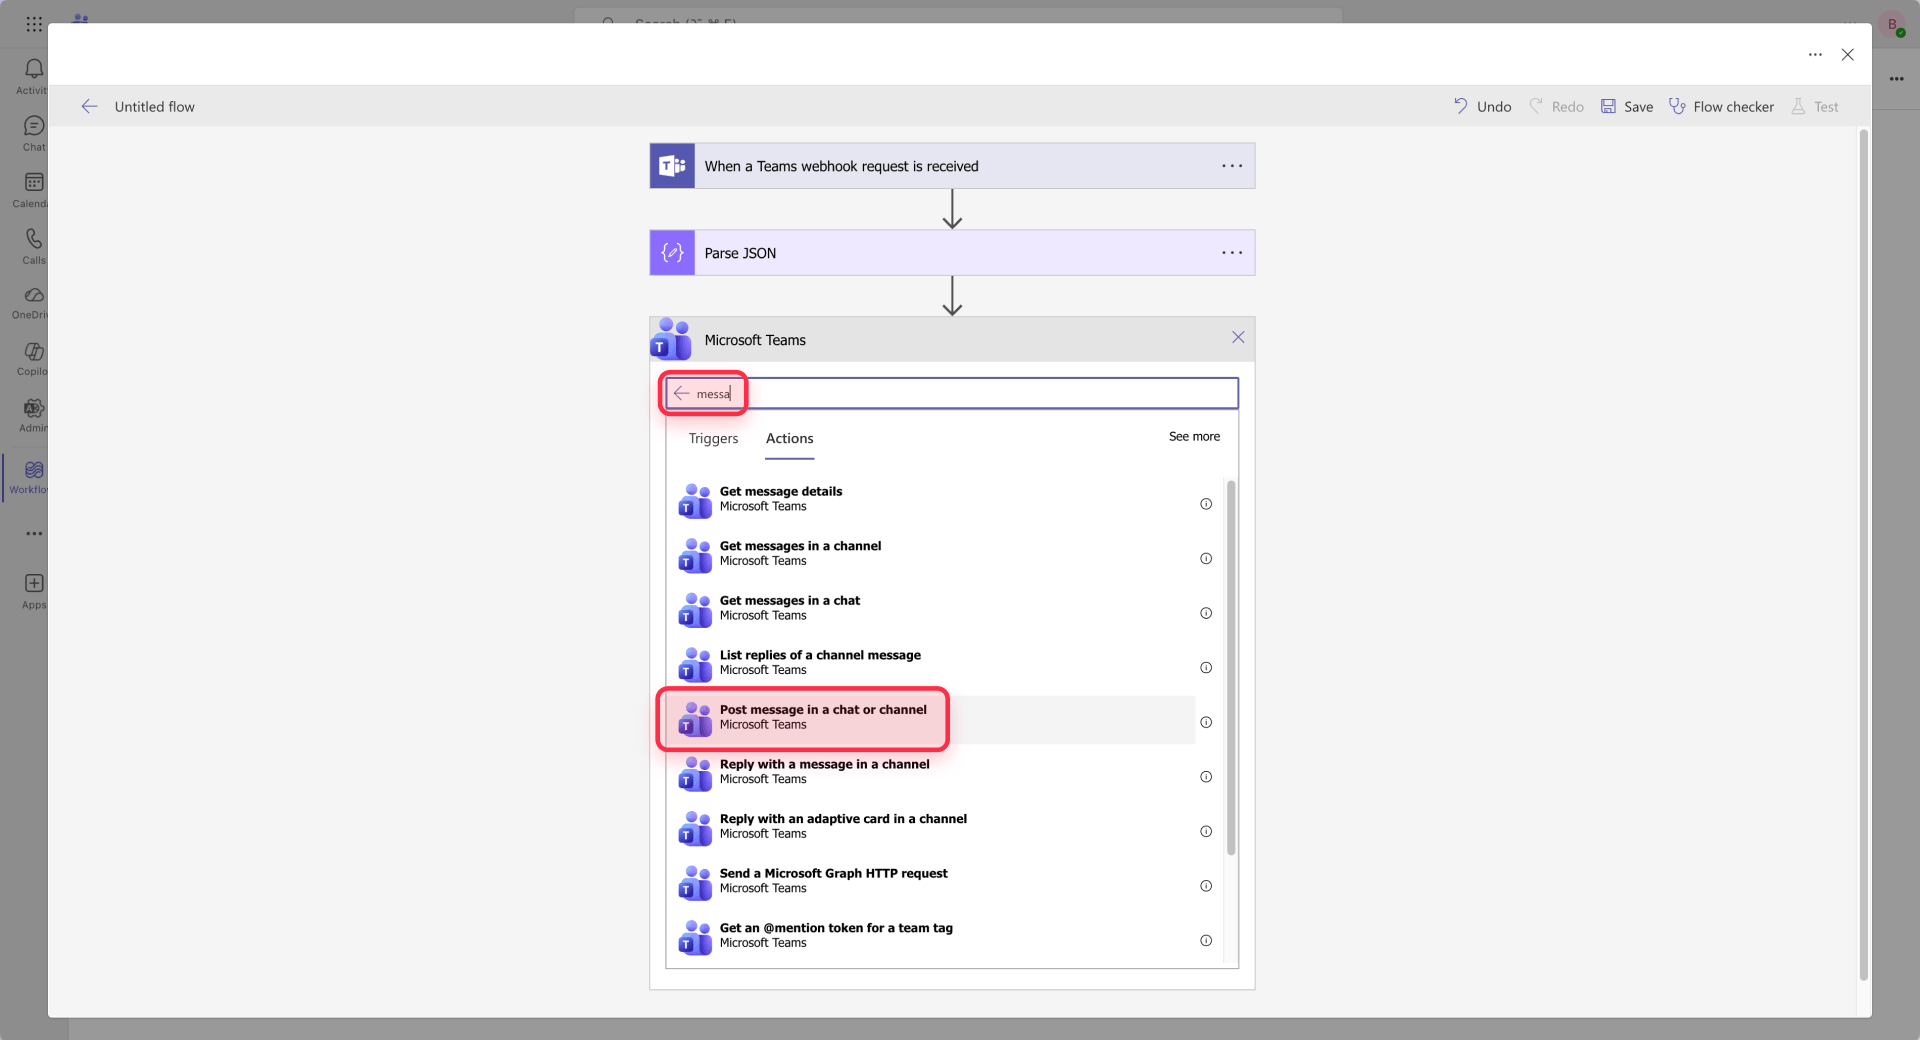Viewport: 1920px width, 1040px height.
Task: Show info for Get message details
Action: [x=1206, y=504]
